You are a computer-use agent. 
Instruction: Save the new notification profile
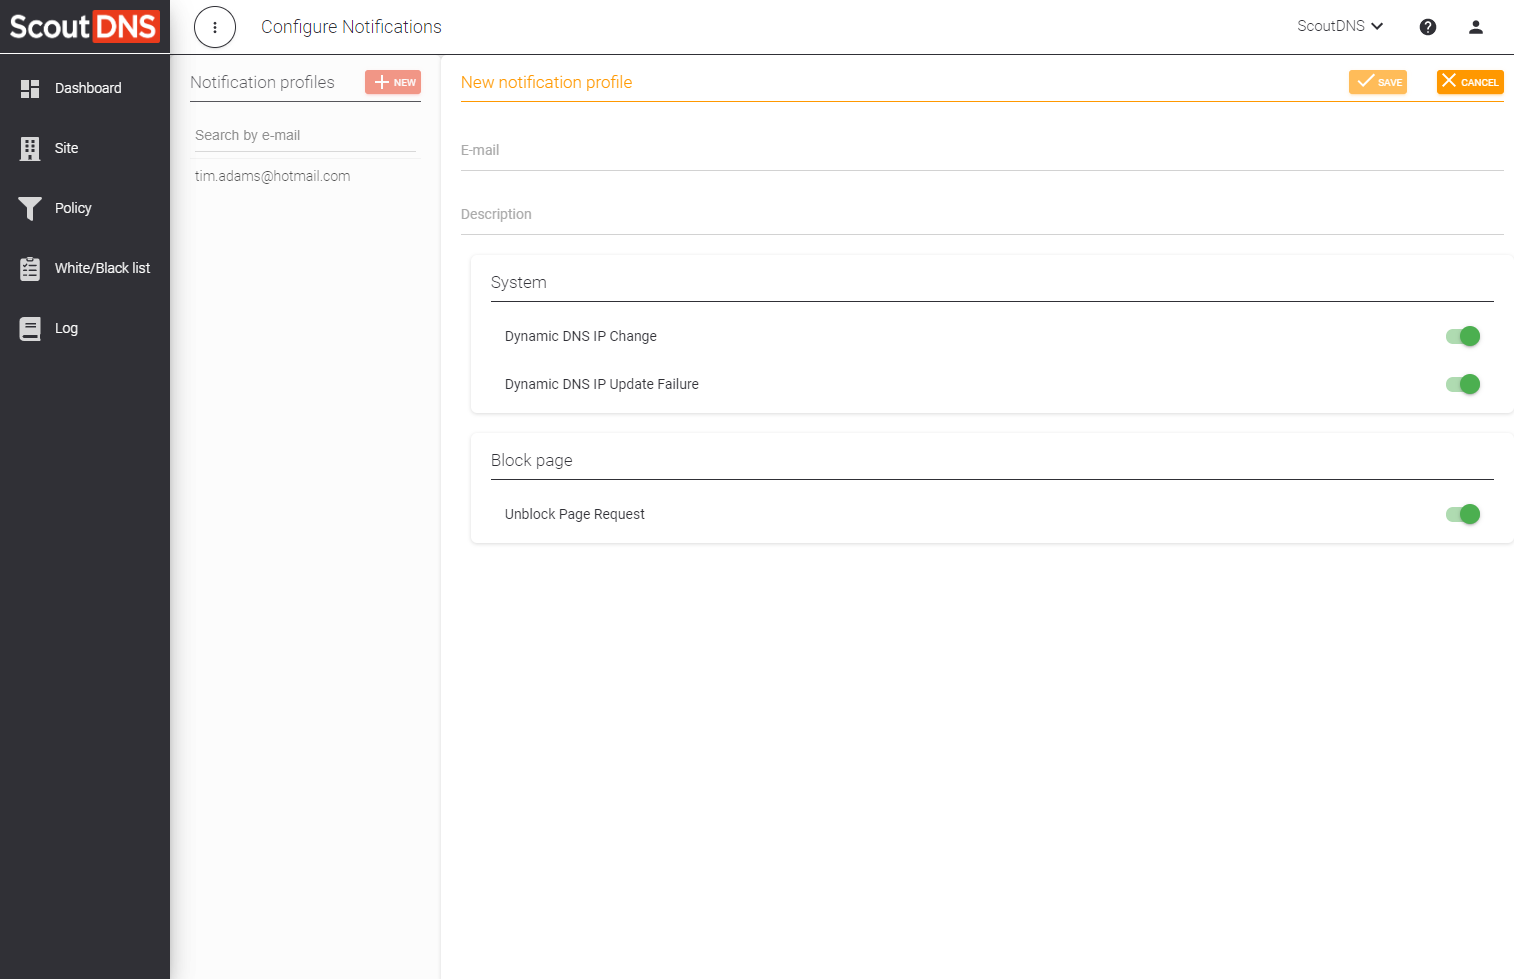[x=1378, y=82]
